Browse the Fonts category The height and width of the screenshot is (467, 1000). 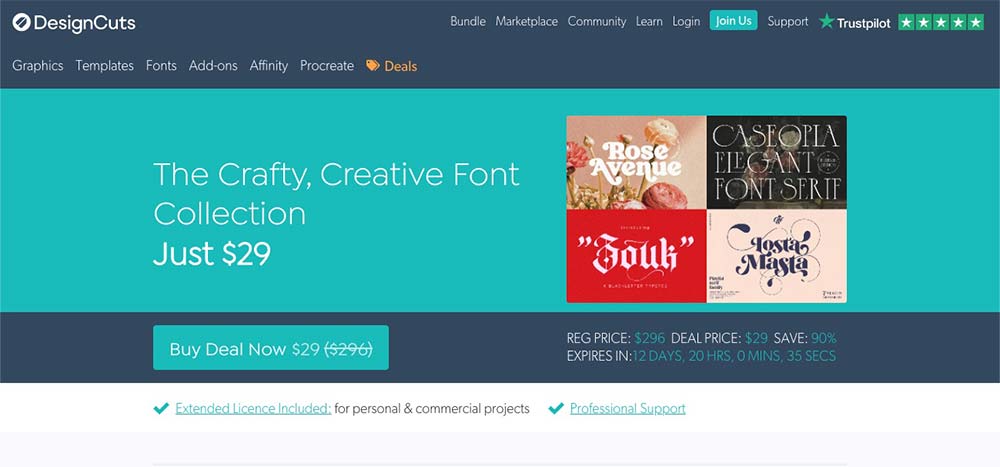point(161,66)
